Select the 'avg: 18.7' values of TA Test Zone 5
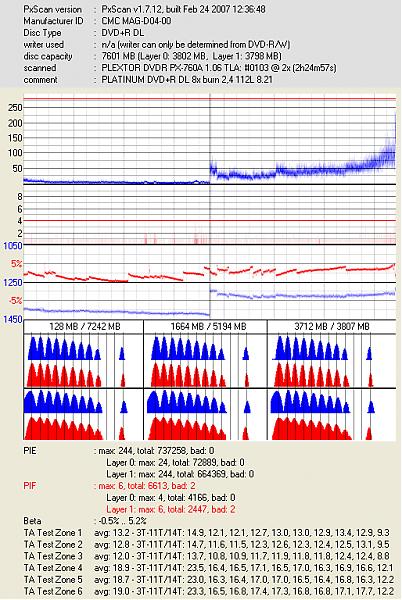 pos(244,580)
